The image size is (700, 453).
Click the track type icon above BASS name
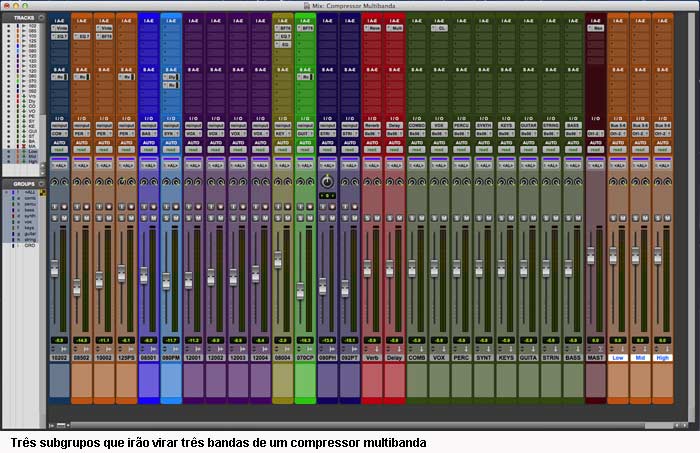[x=578, y=349]
